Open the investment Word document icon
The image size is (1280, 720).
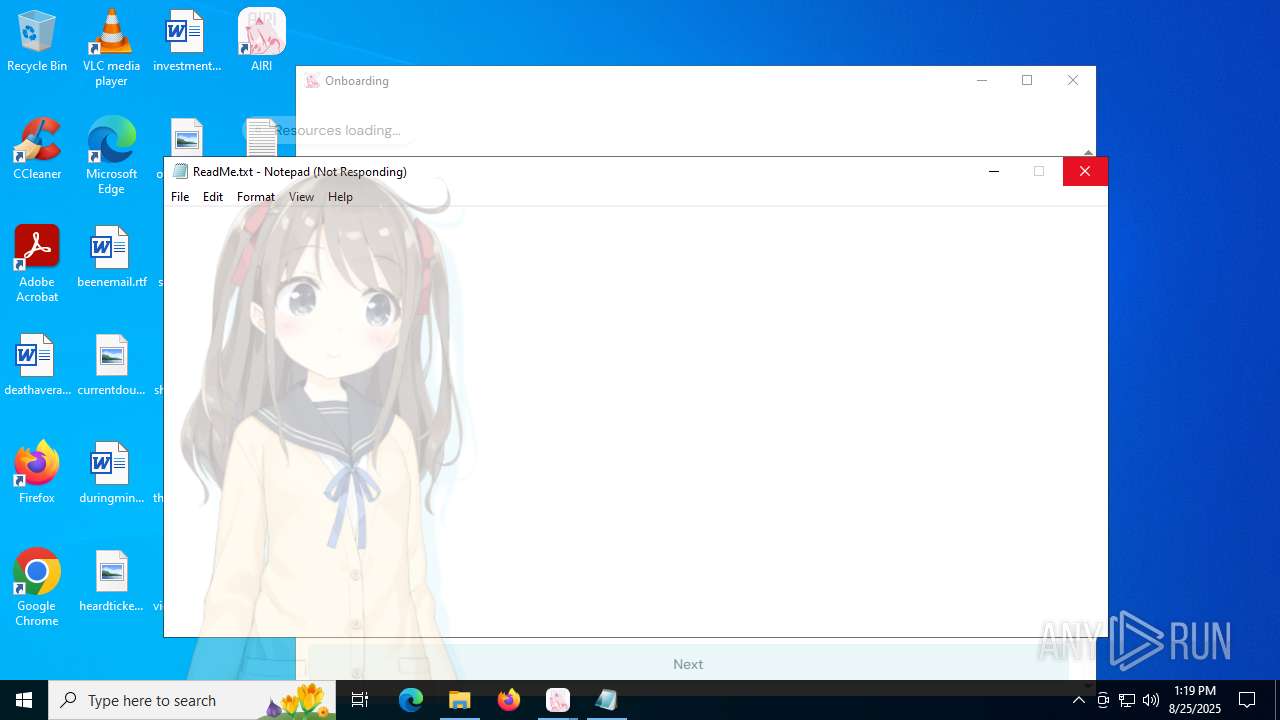[x=186, y=42]
